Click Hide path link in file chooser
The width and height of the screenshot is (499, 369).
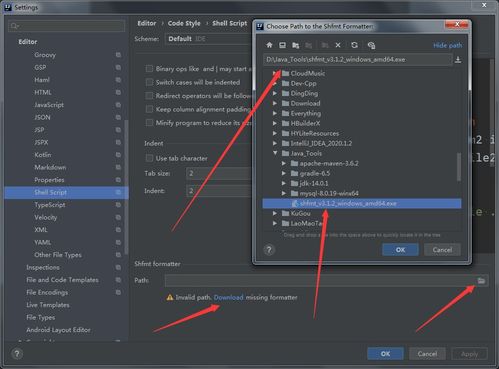point(447,45)
